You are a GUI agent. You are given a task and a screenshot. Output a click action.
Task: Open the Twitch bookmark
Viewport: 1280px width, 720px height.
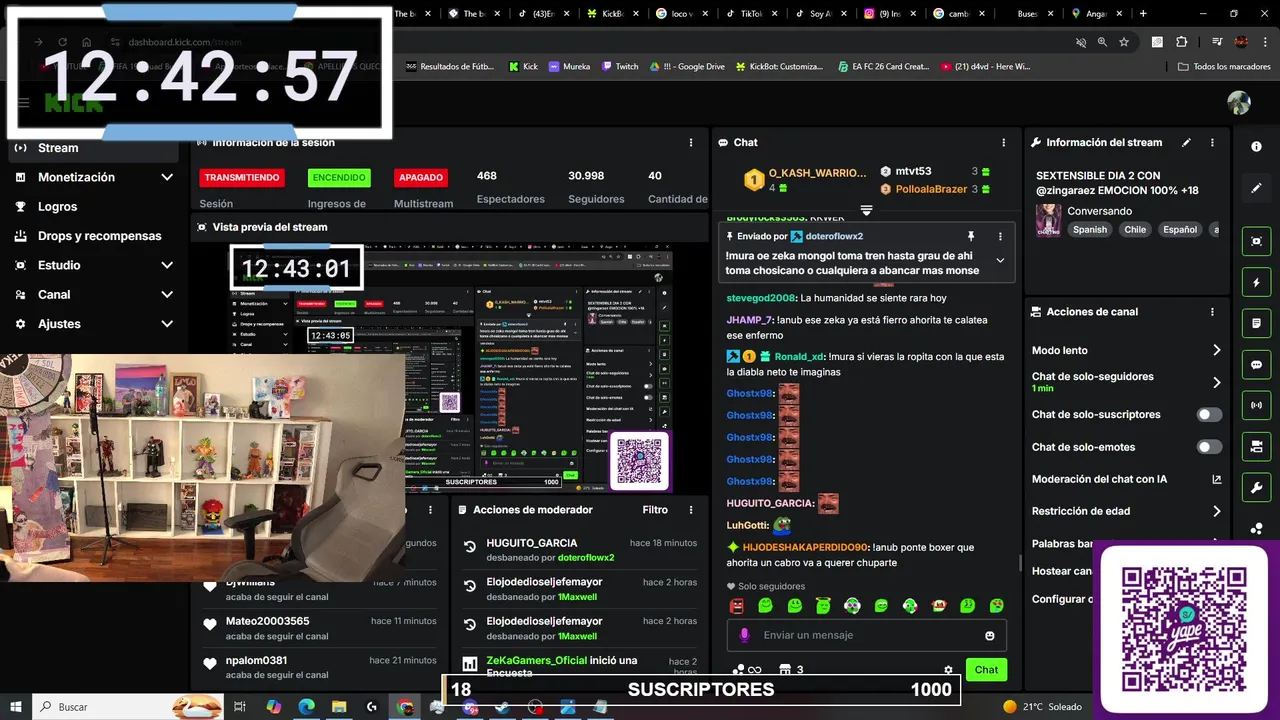620,66
